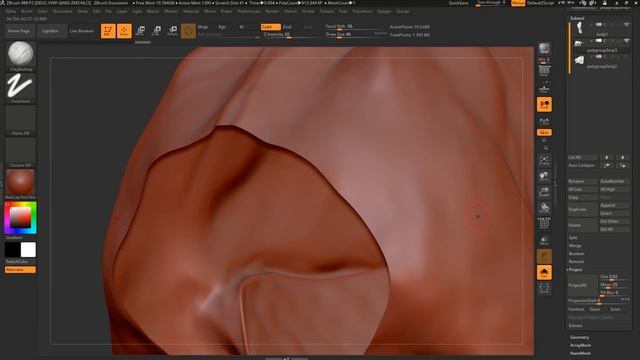
Task: Open the Freehand stroke picker
Action: [20, 88]
